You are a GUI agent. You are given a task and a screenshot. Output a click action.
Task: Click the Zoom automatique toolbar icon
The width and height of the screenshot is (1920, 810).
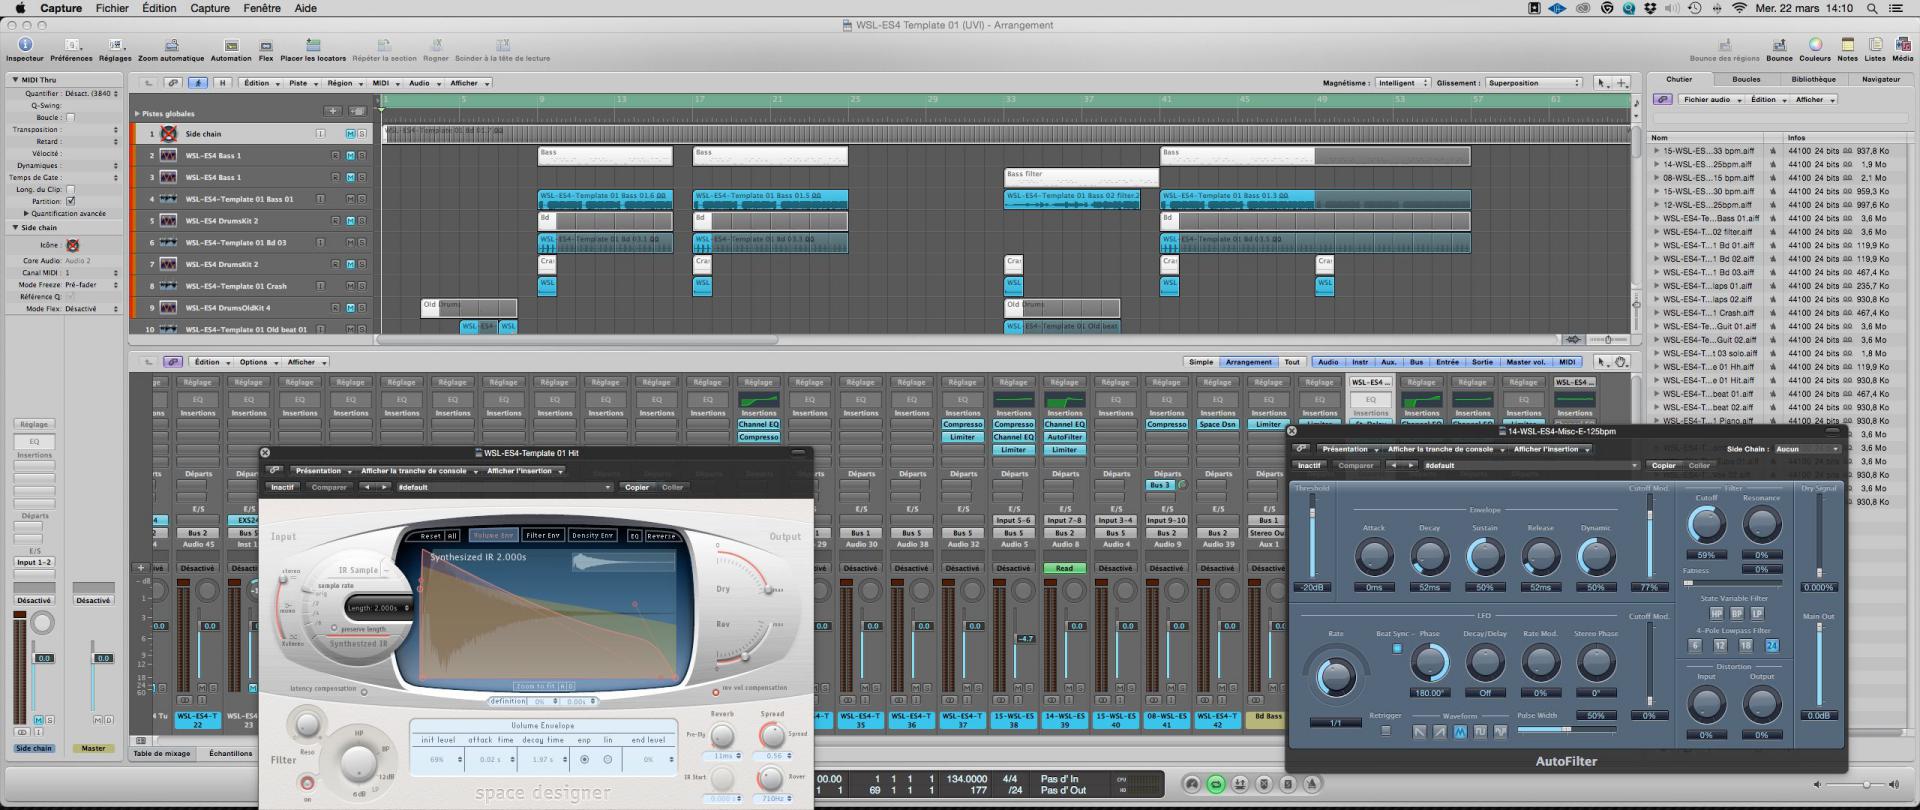[x=171, y=45]
